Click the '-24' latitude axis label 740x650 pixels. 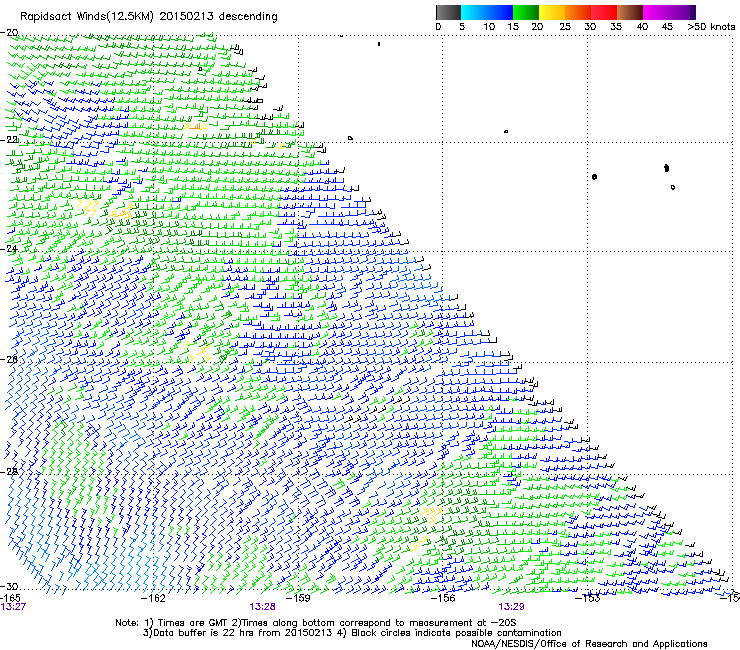[x=9, y=248]
